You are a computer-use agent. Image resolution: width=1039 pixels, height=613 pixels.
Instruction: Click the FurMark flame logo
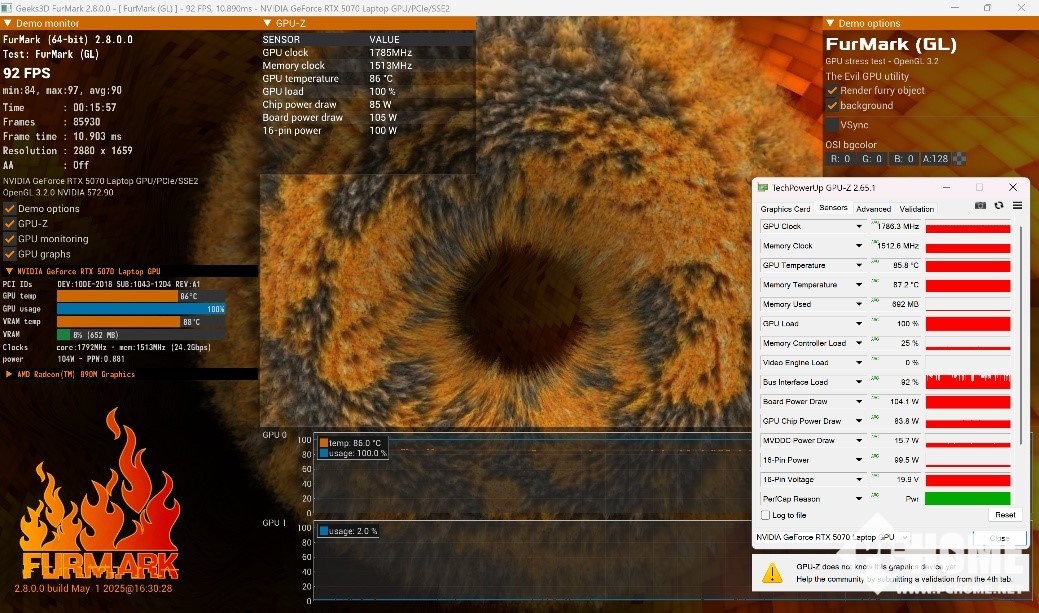[x=99, y=494]
